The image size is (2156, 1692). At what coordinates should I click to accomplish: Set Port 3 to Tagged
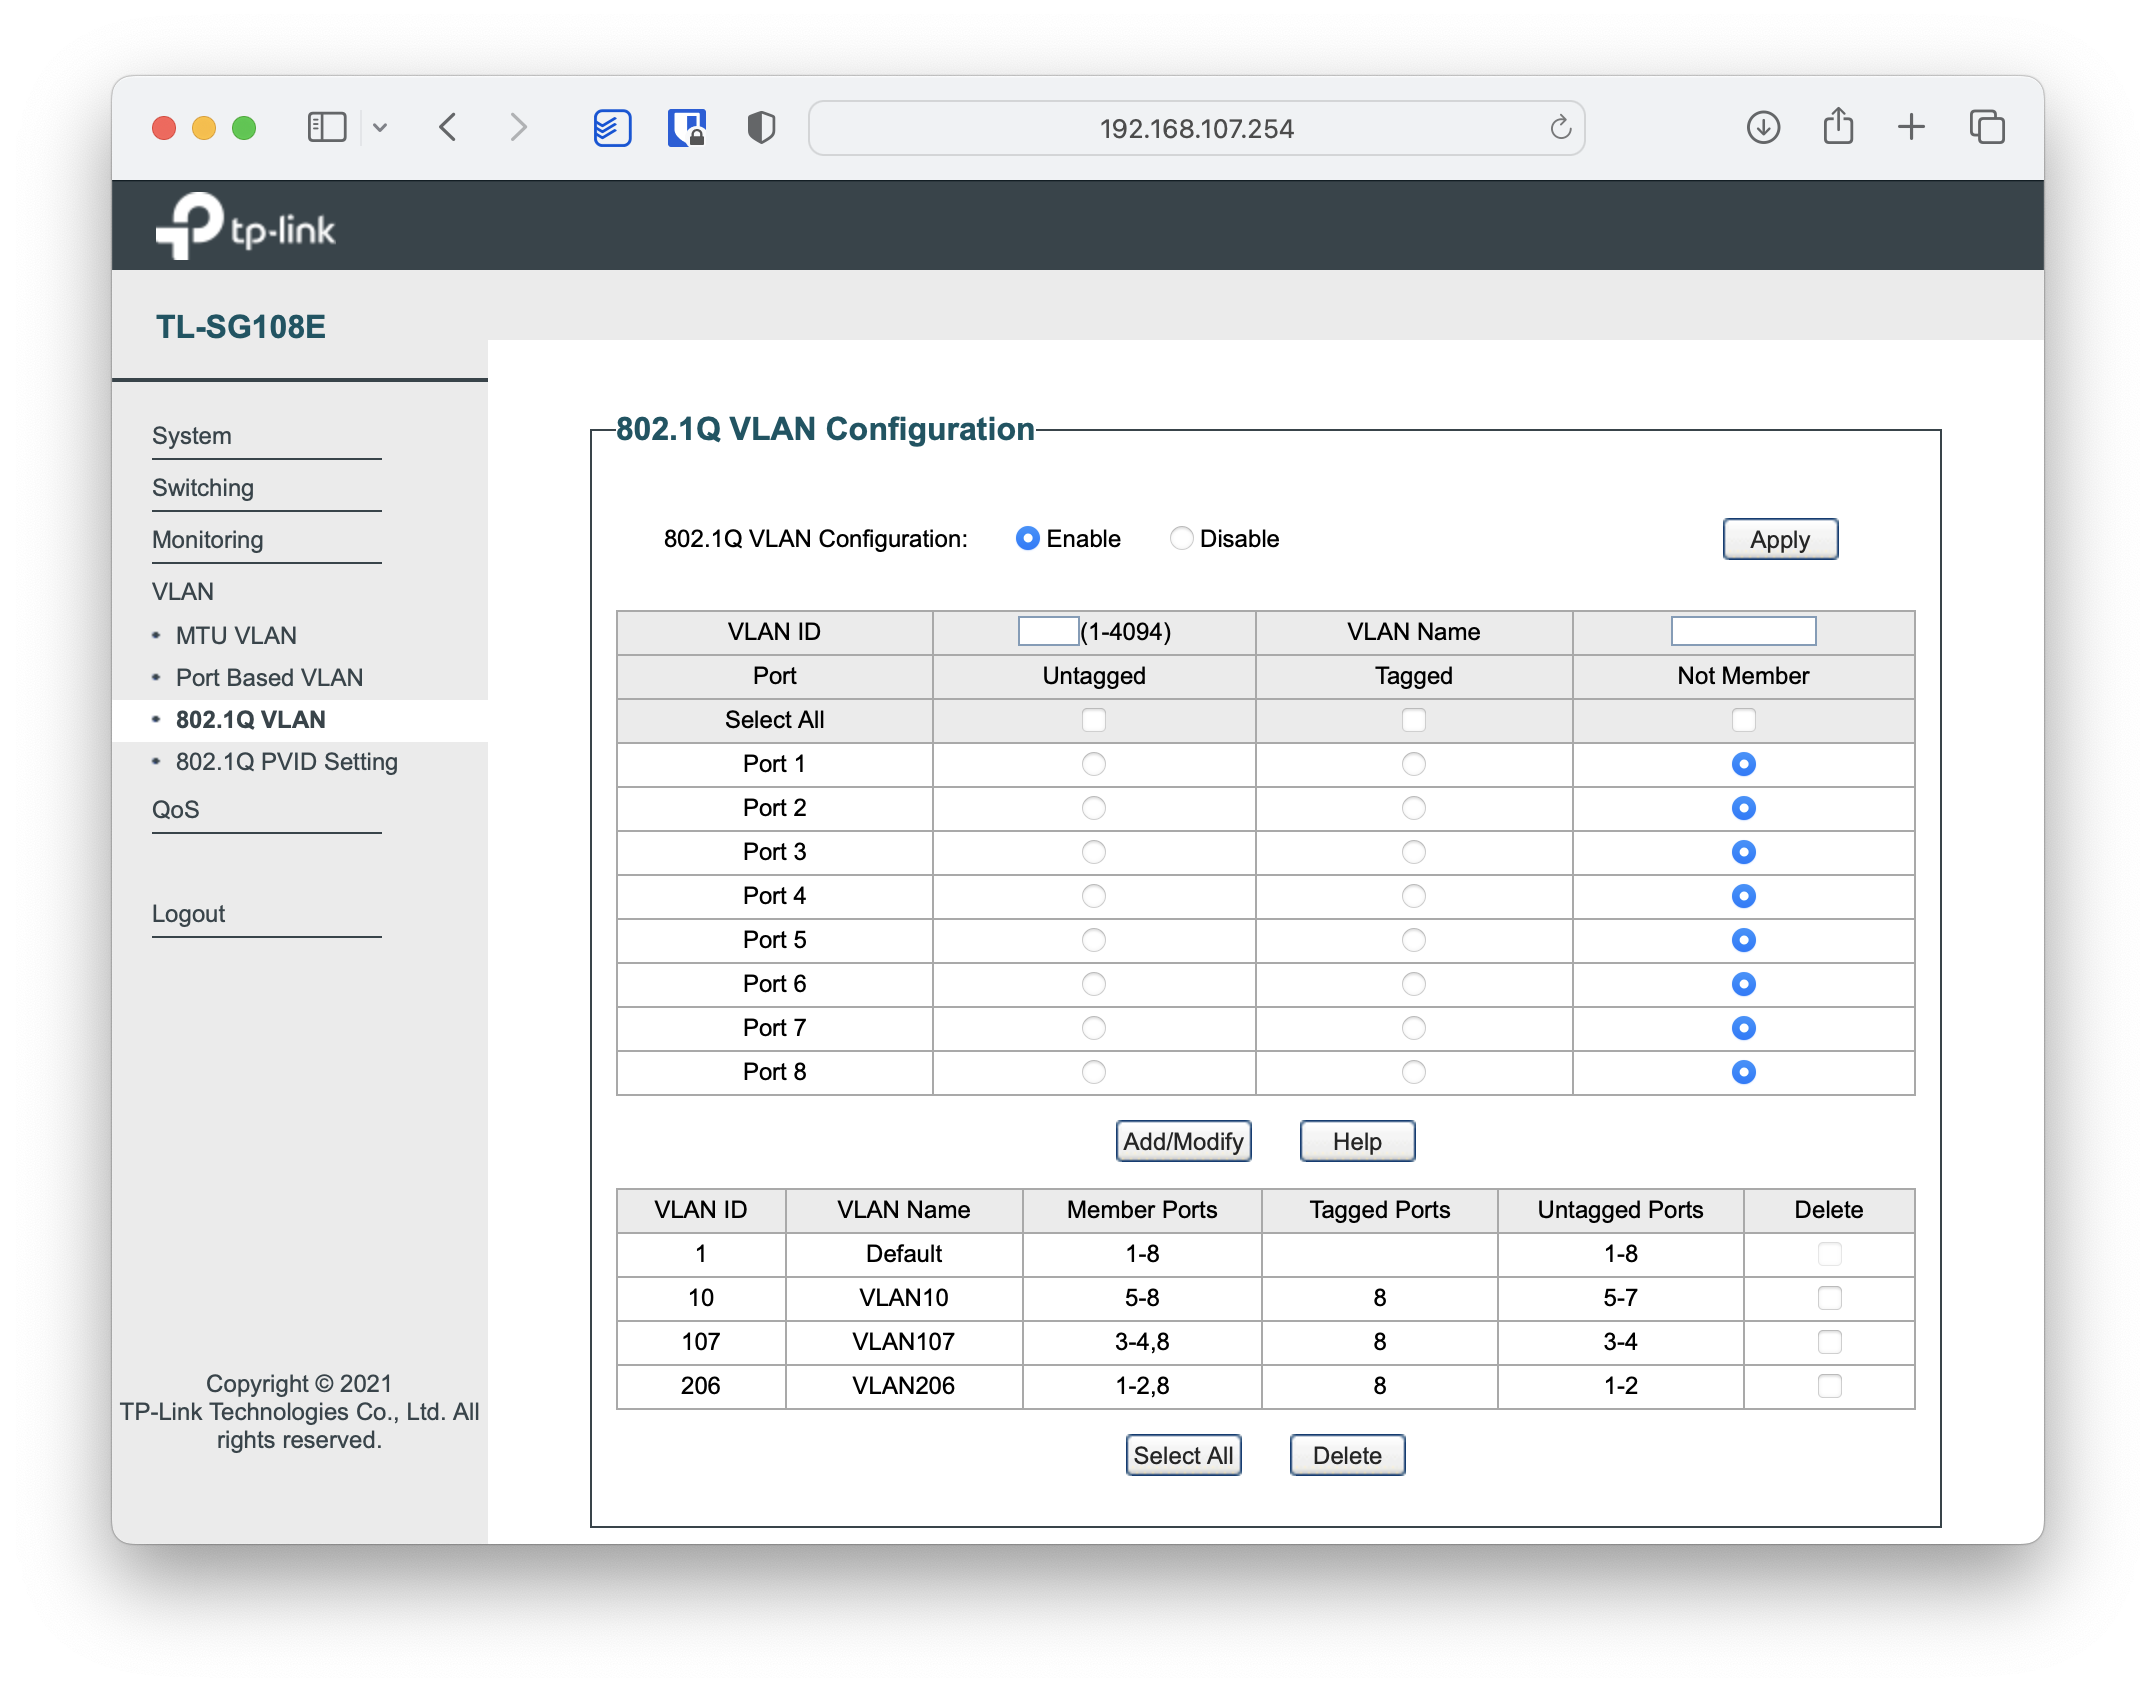pos(1413,852)
